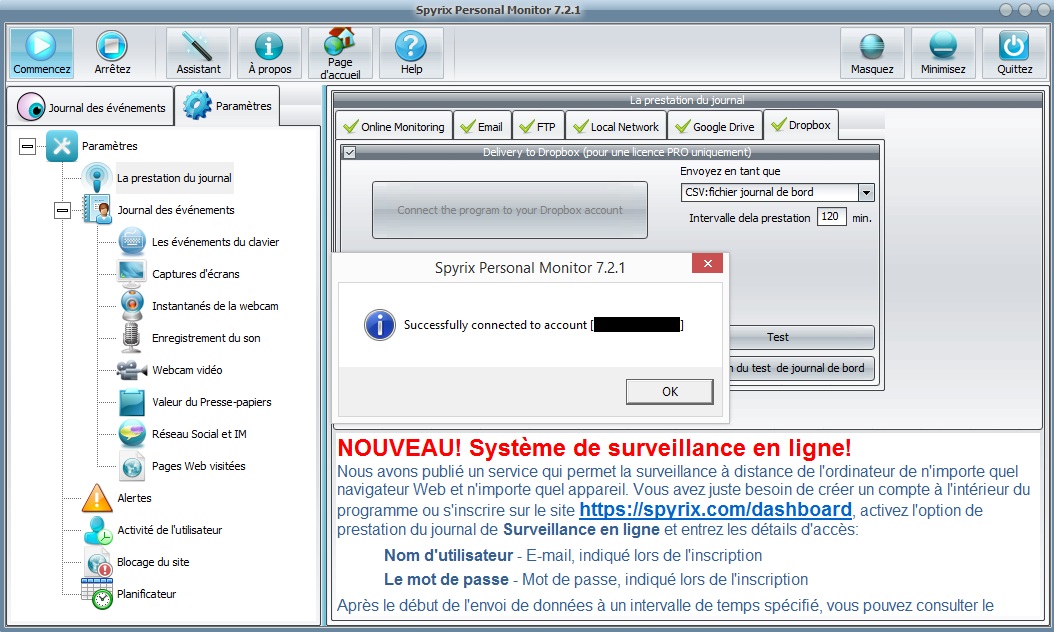Click the Test button

click(801, 337)
